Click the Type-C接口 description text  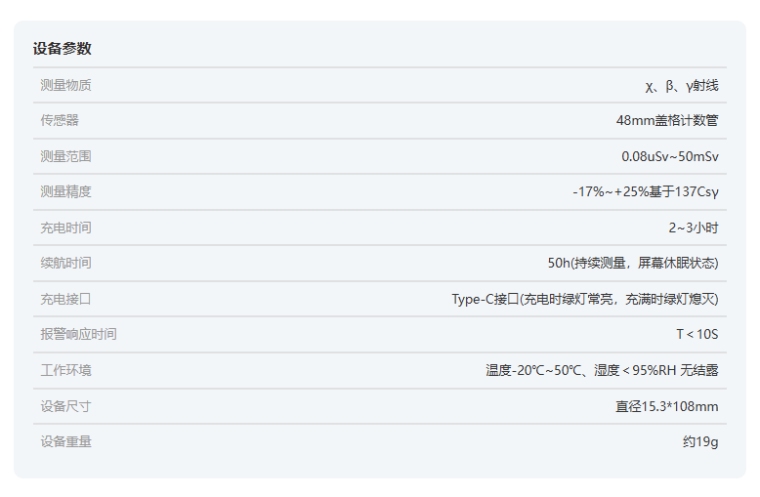coord(585,299)
